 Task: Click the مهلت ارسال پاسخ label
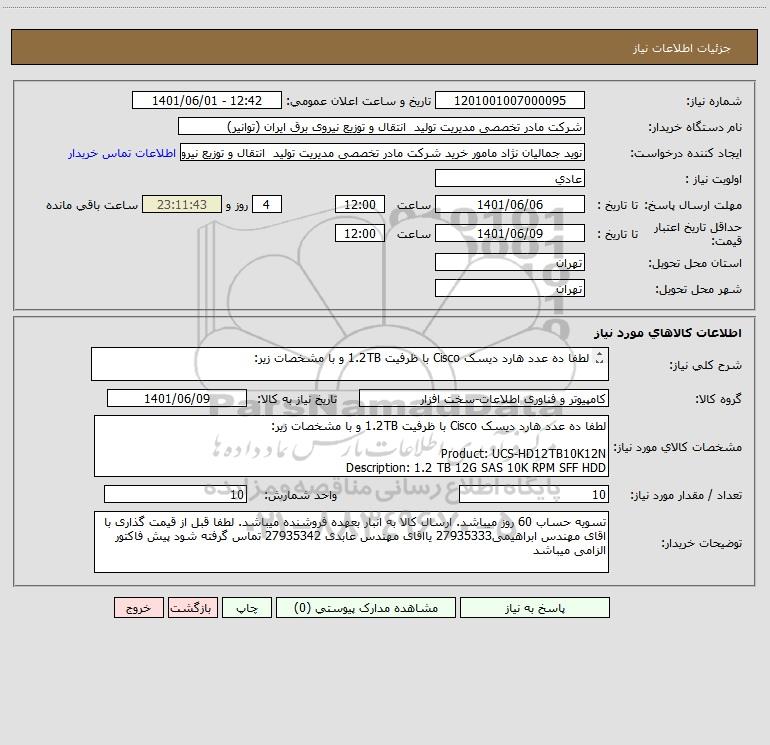click(x=694, y=205)
